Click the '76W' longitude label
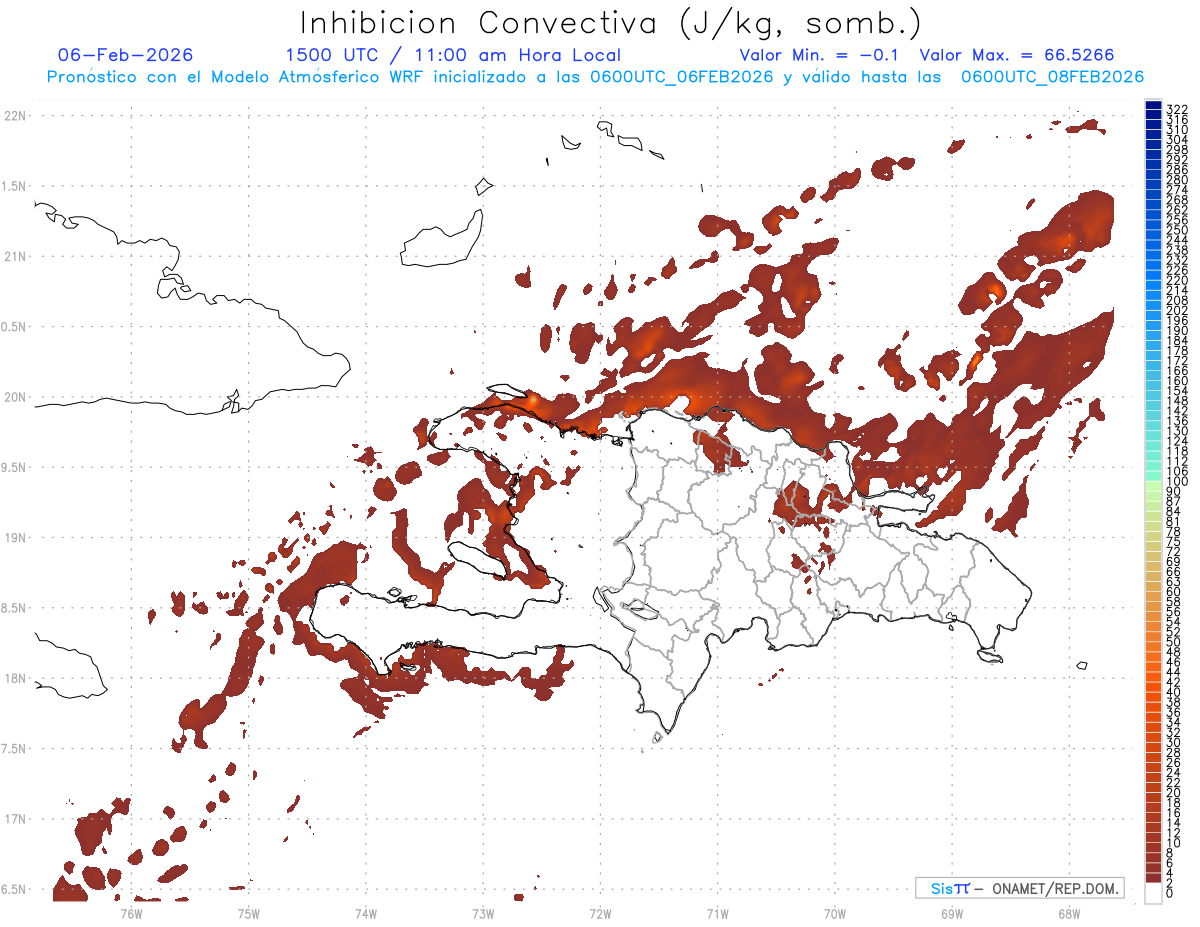Screen dimensions: 1200x927 coord(131,913)
